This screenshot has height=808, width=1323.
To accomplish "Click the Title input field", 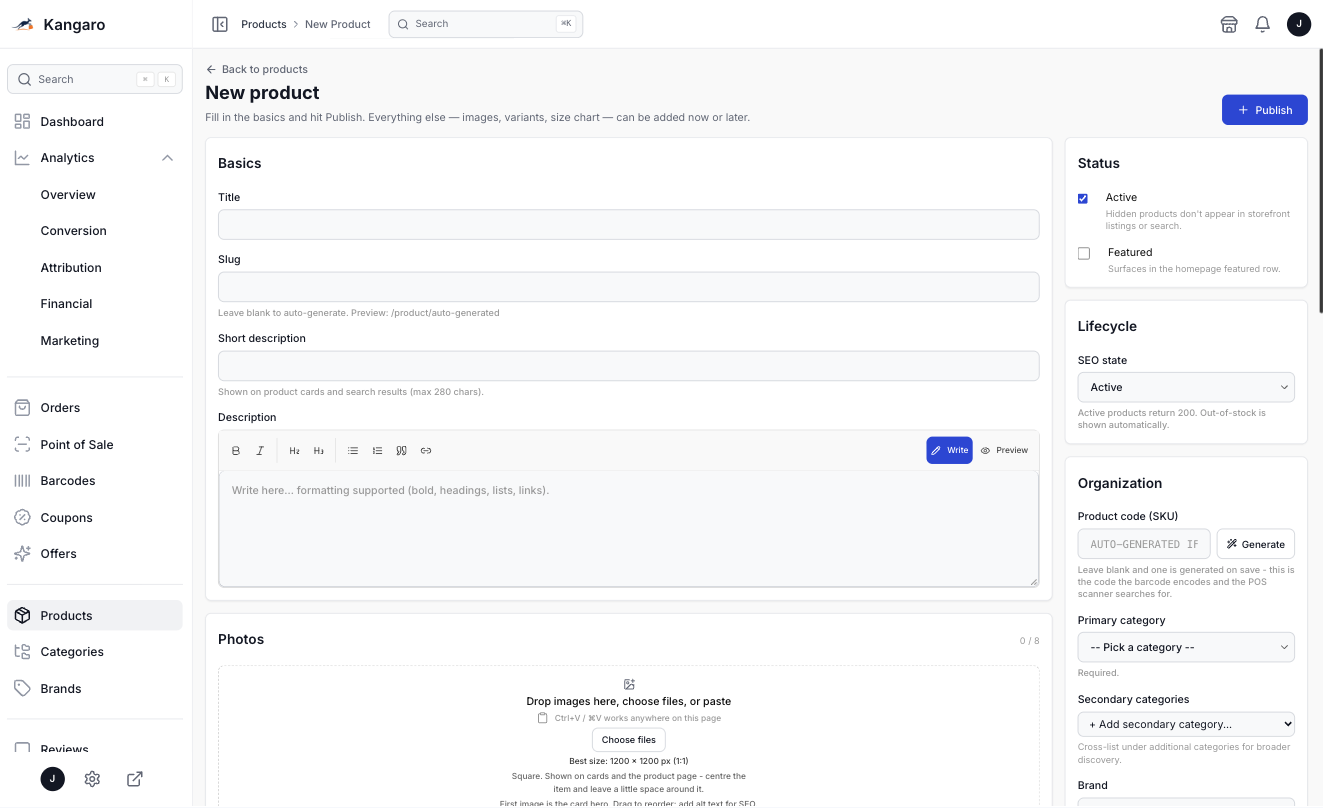I will (629, 225).
